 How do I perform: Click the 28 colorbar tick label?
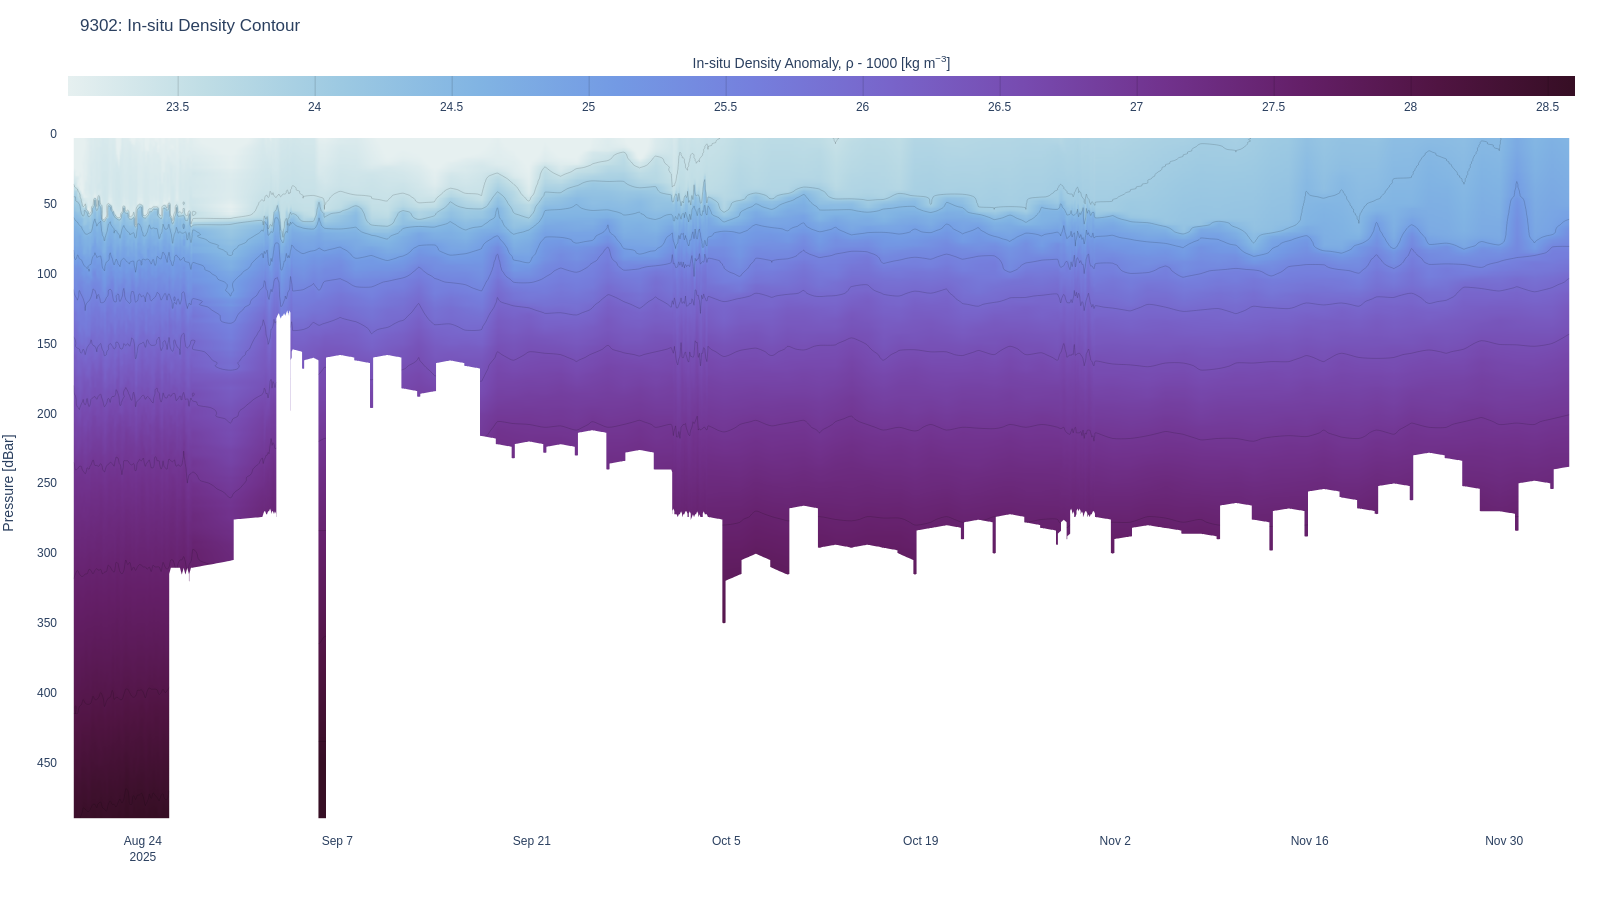[1410, 107]
